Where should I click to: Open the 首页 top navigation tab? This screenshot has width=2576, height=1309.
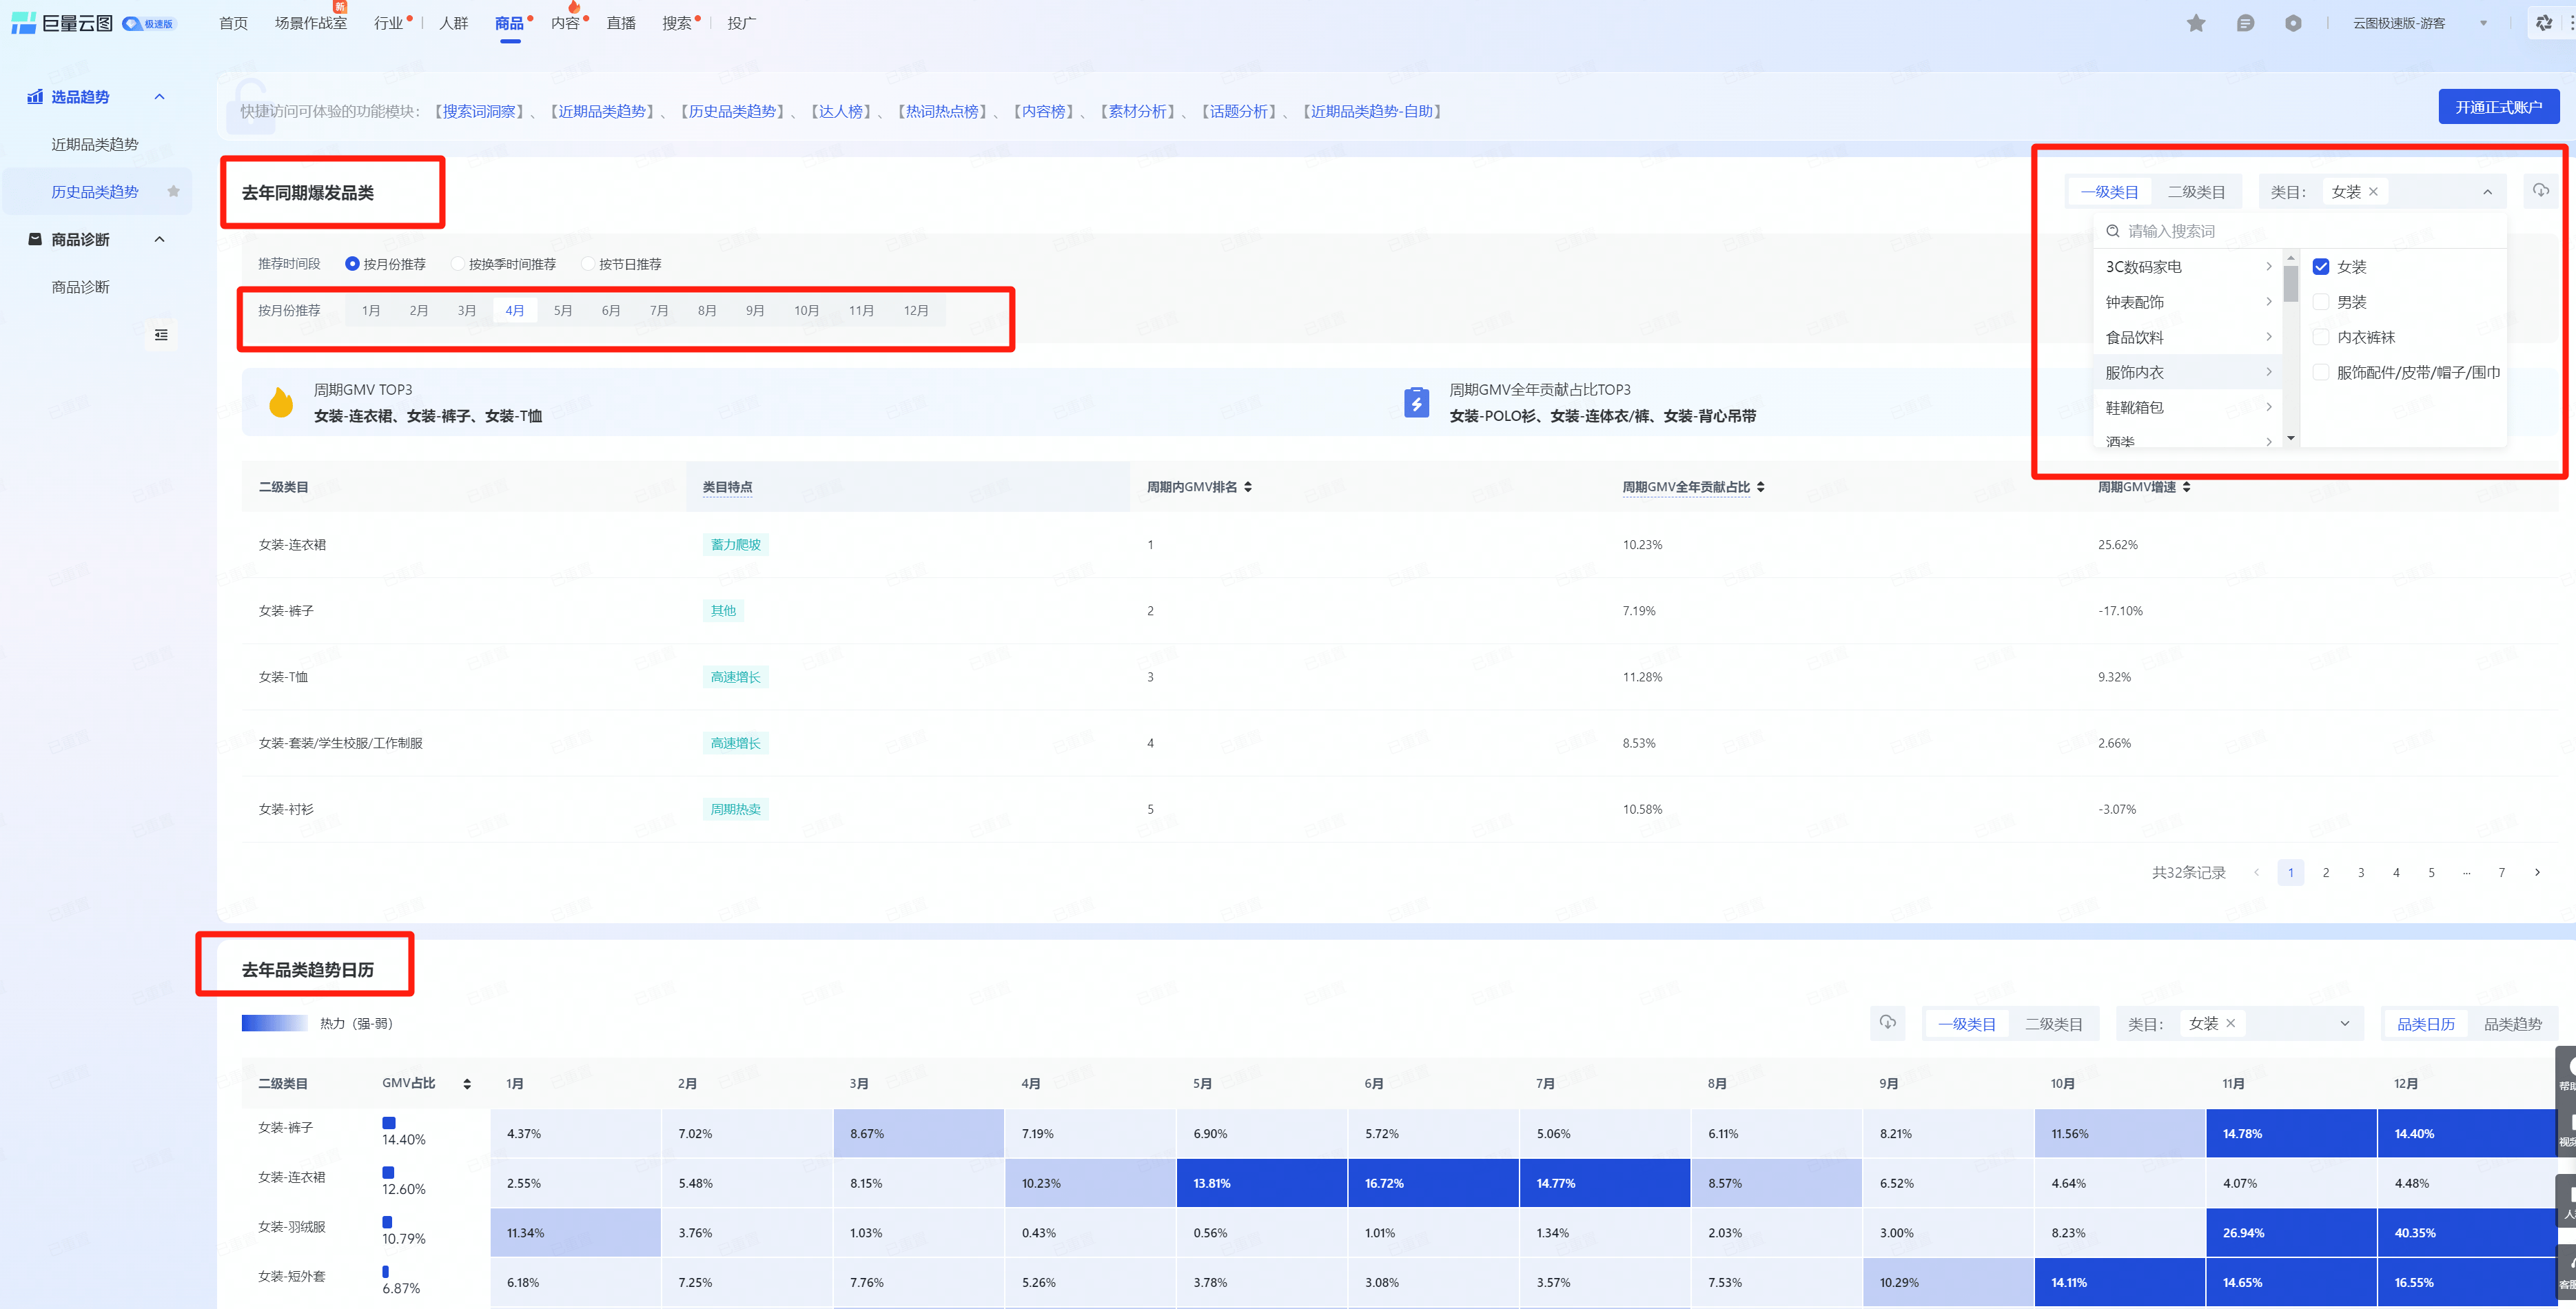pos(233,23)
